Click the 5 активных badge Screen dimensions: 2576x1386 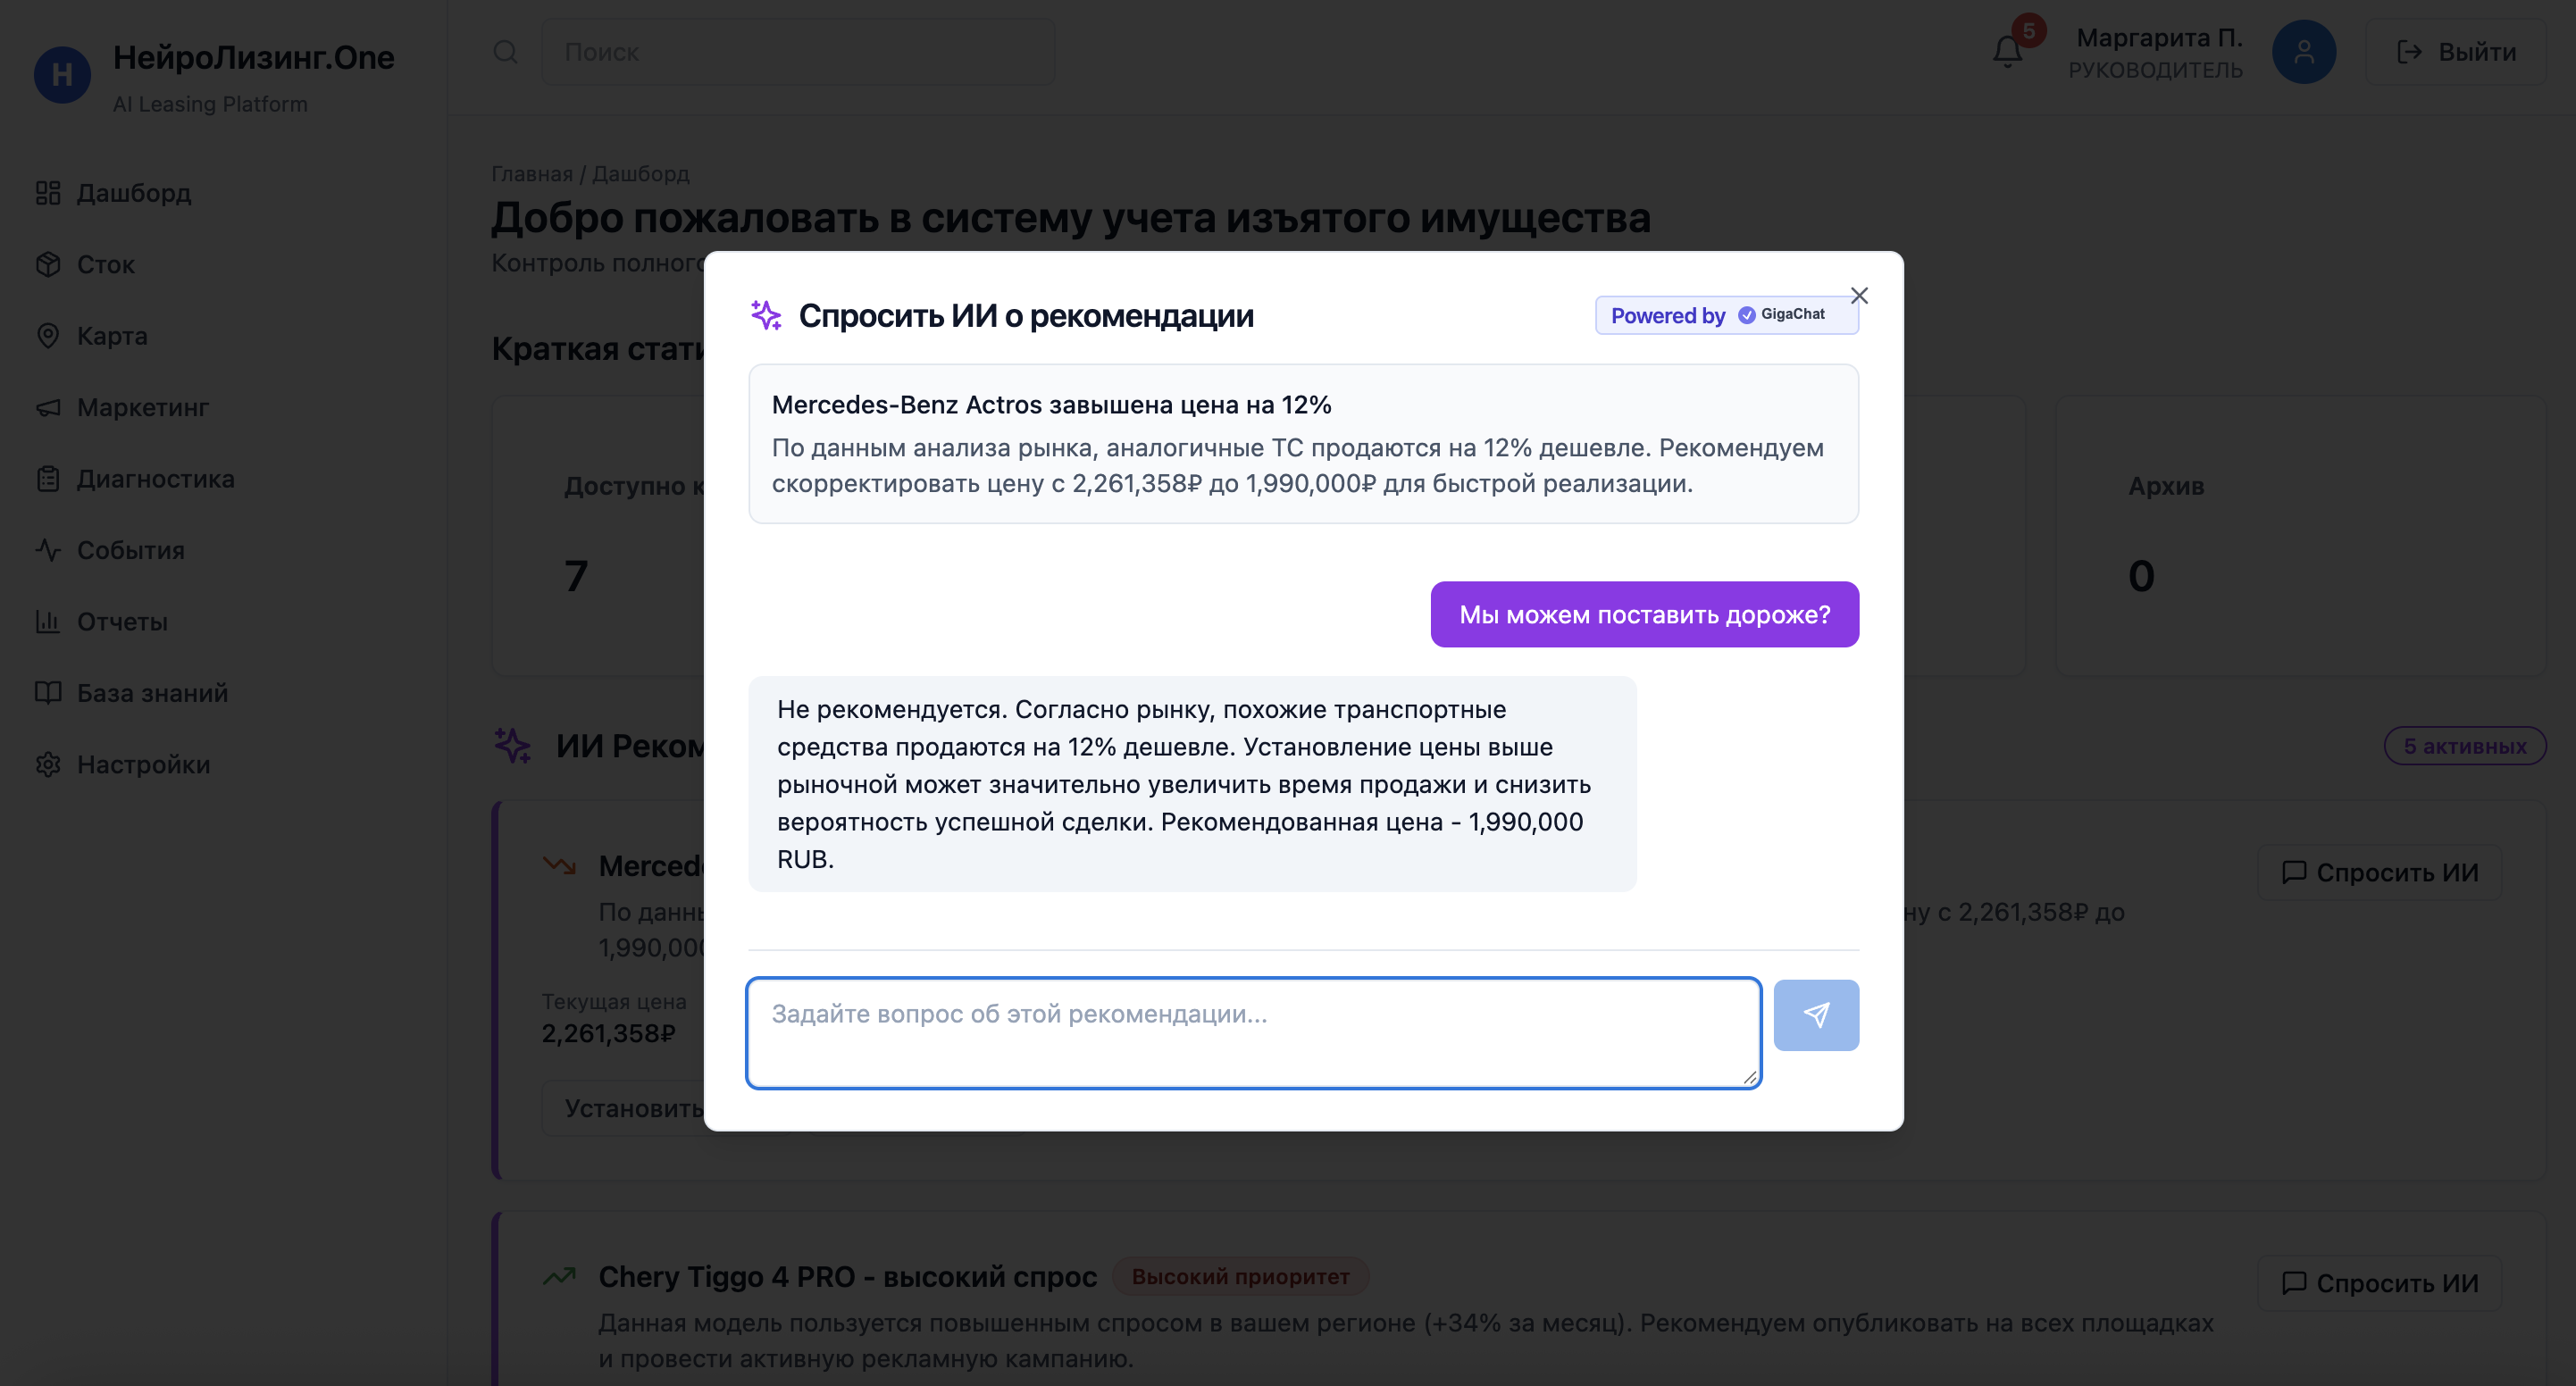tap(2465, 745)
